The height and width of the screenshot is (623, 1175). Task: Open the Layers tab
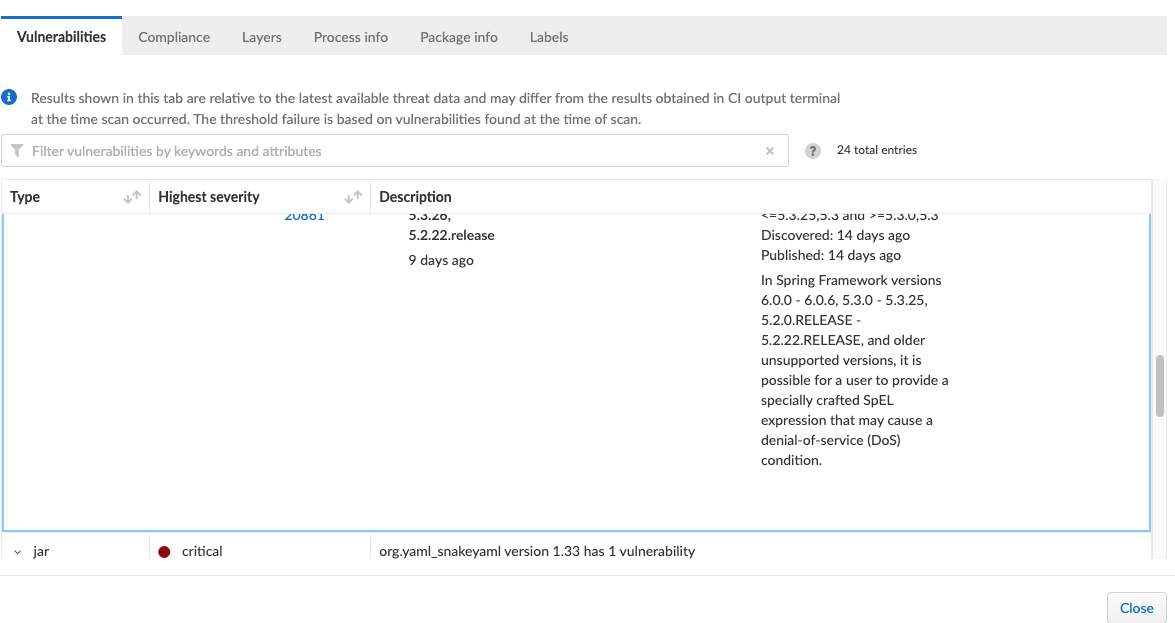262,37
